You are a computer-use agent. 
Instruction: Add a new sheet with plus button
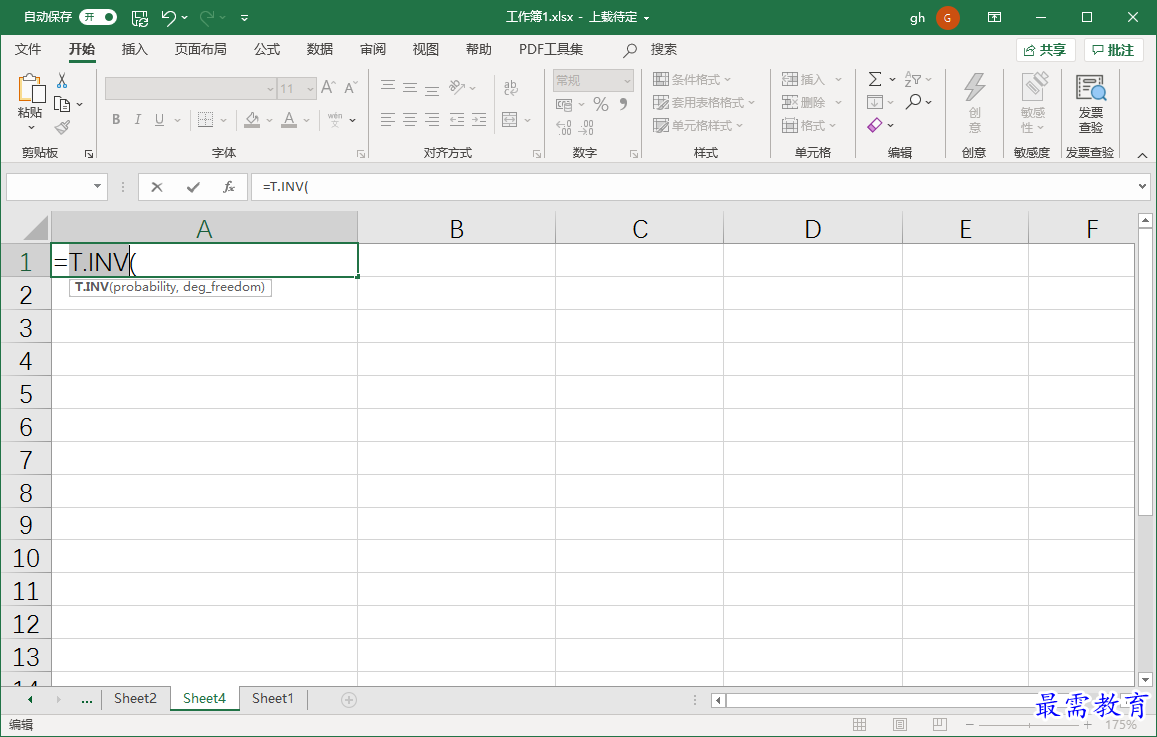[x=349, y=699]
